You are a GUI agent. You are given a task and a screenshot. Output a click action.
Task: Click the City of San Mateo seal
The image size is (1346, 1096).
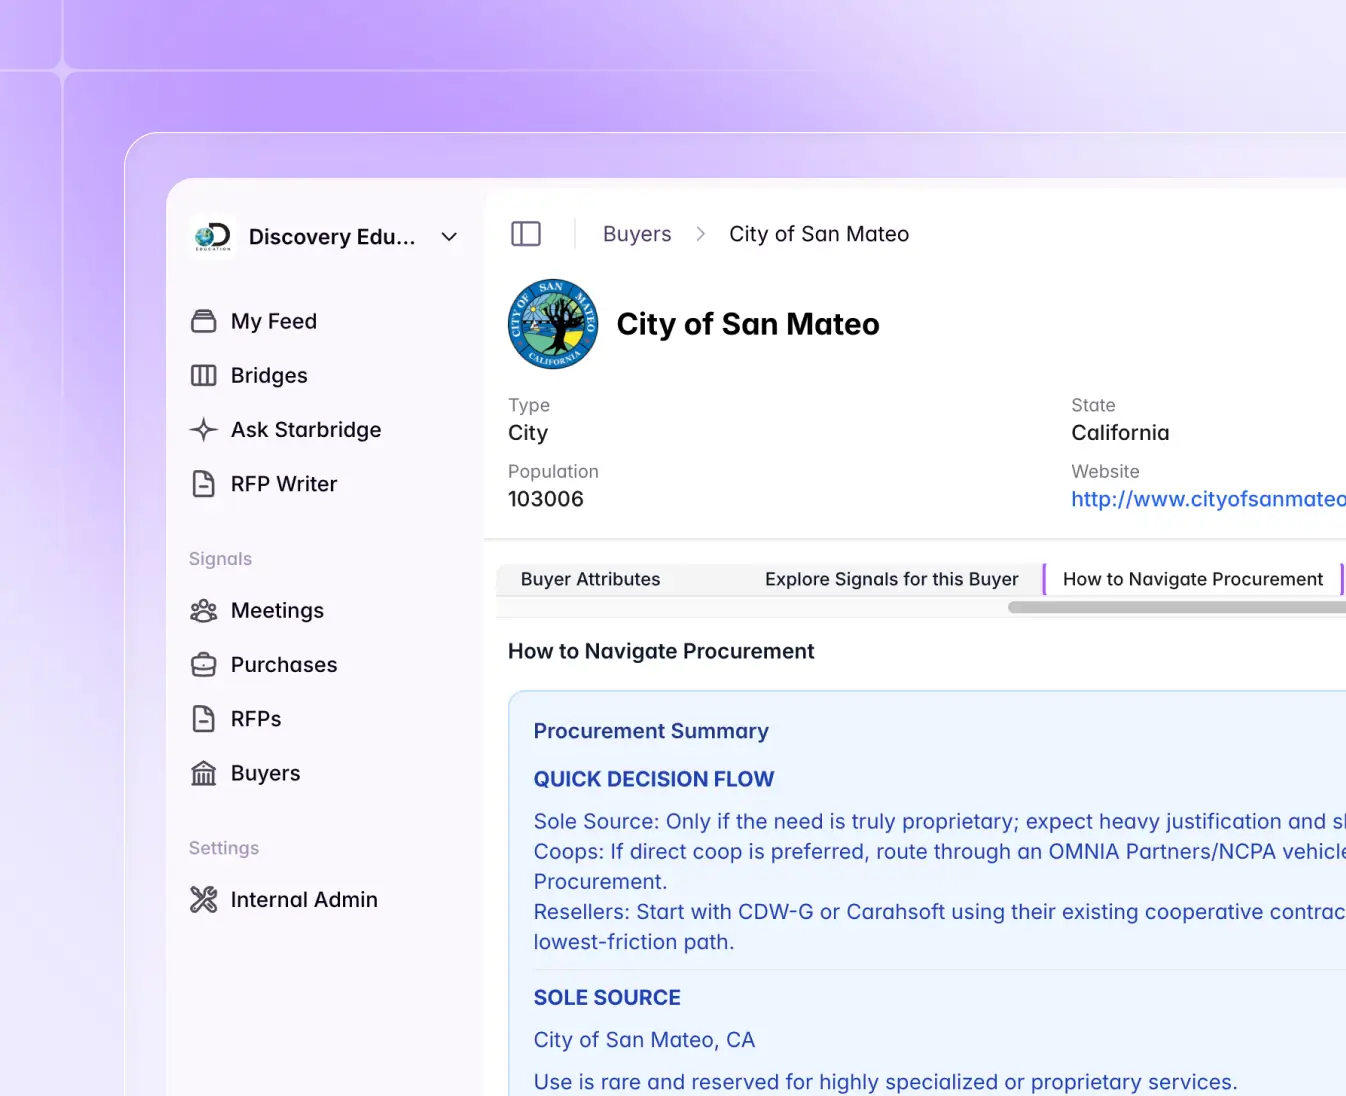tap(553, 324)
